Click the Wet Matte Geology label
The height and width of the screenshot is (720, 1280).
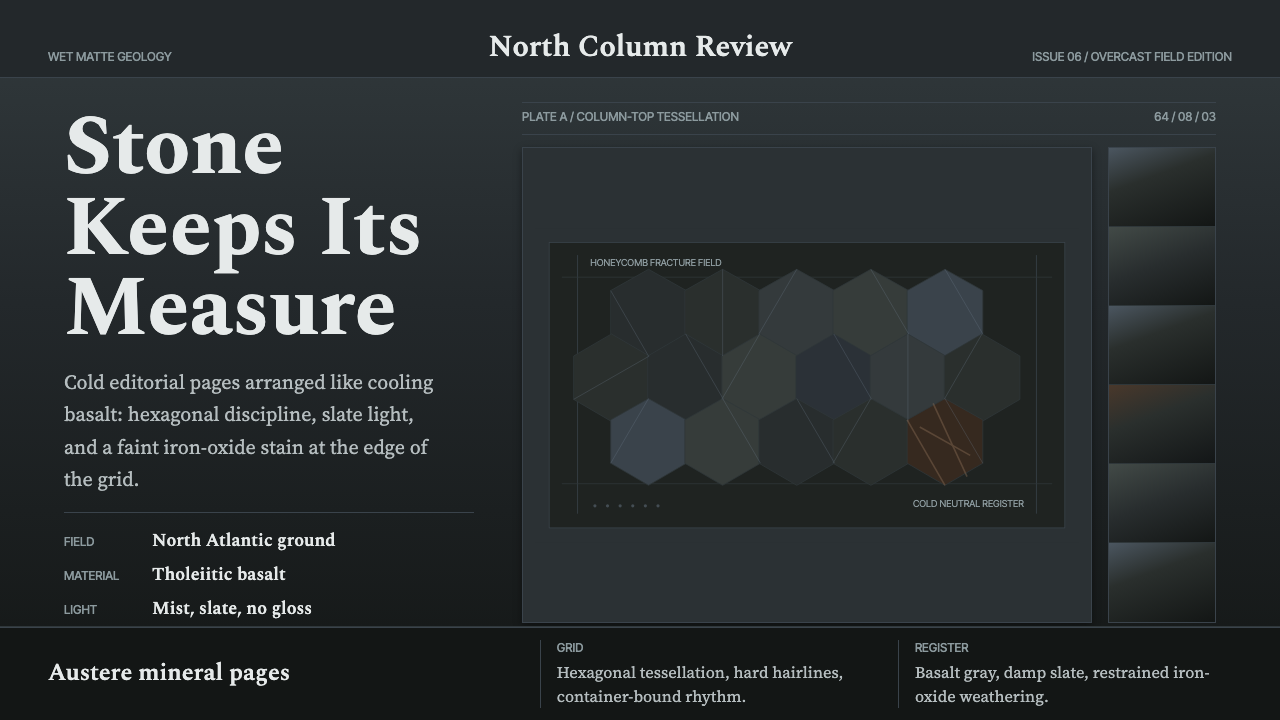click(x=110, y=57)
